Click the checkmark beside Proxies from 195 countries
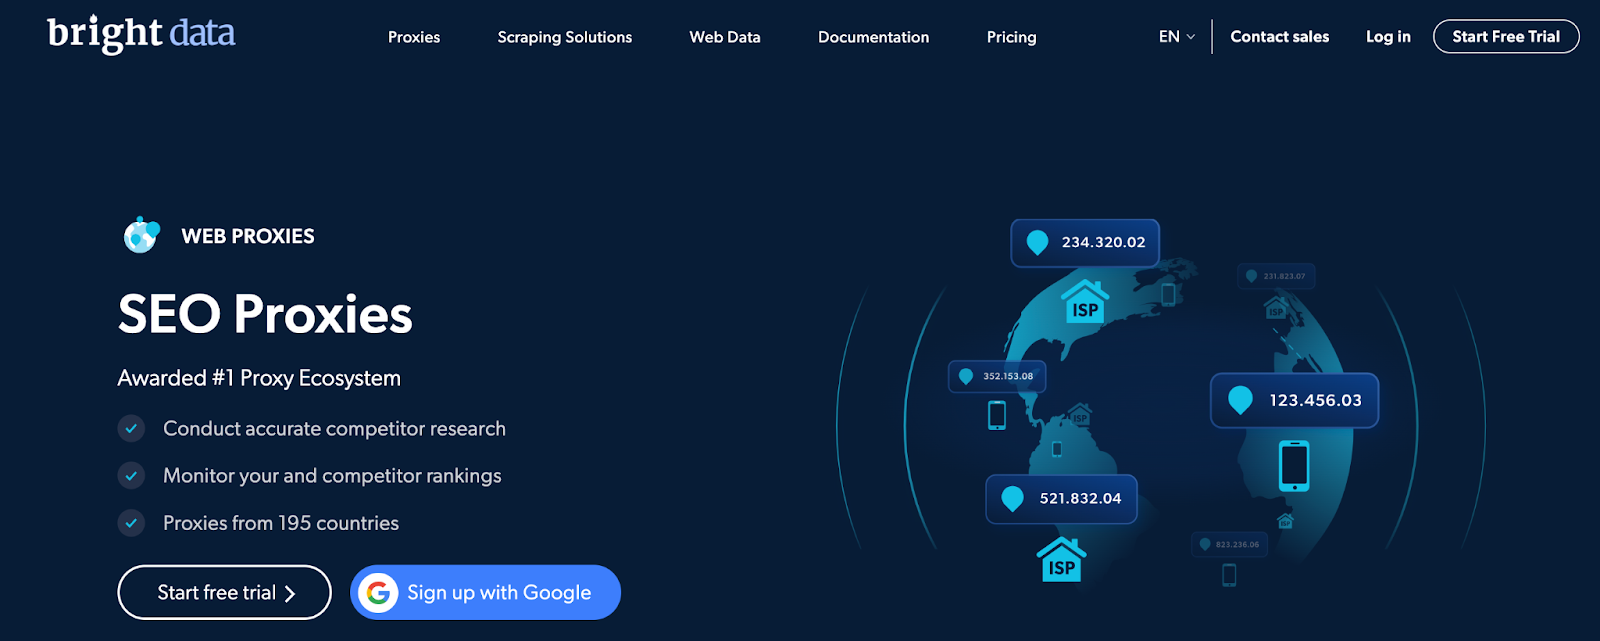This screenshot has width=1600, height=641. (x=131, y=523)
